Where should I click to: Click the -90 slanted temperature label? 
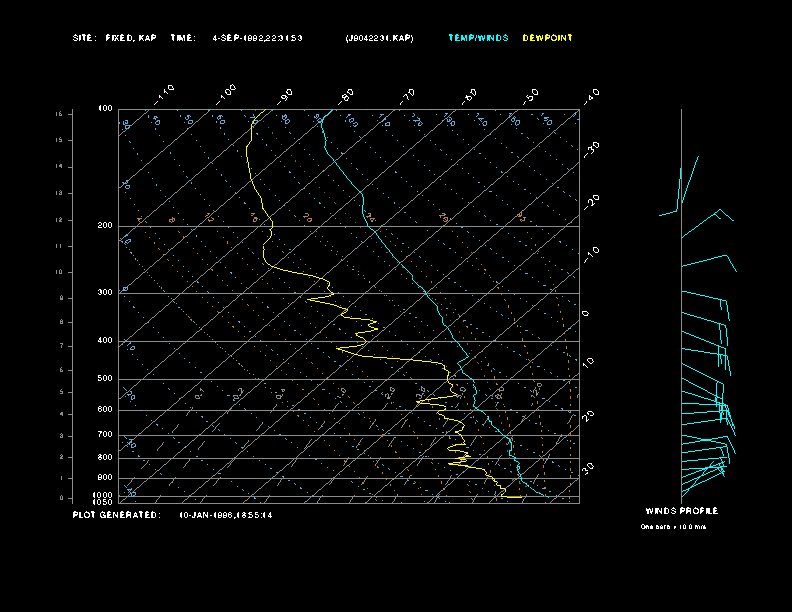point(284,96)
